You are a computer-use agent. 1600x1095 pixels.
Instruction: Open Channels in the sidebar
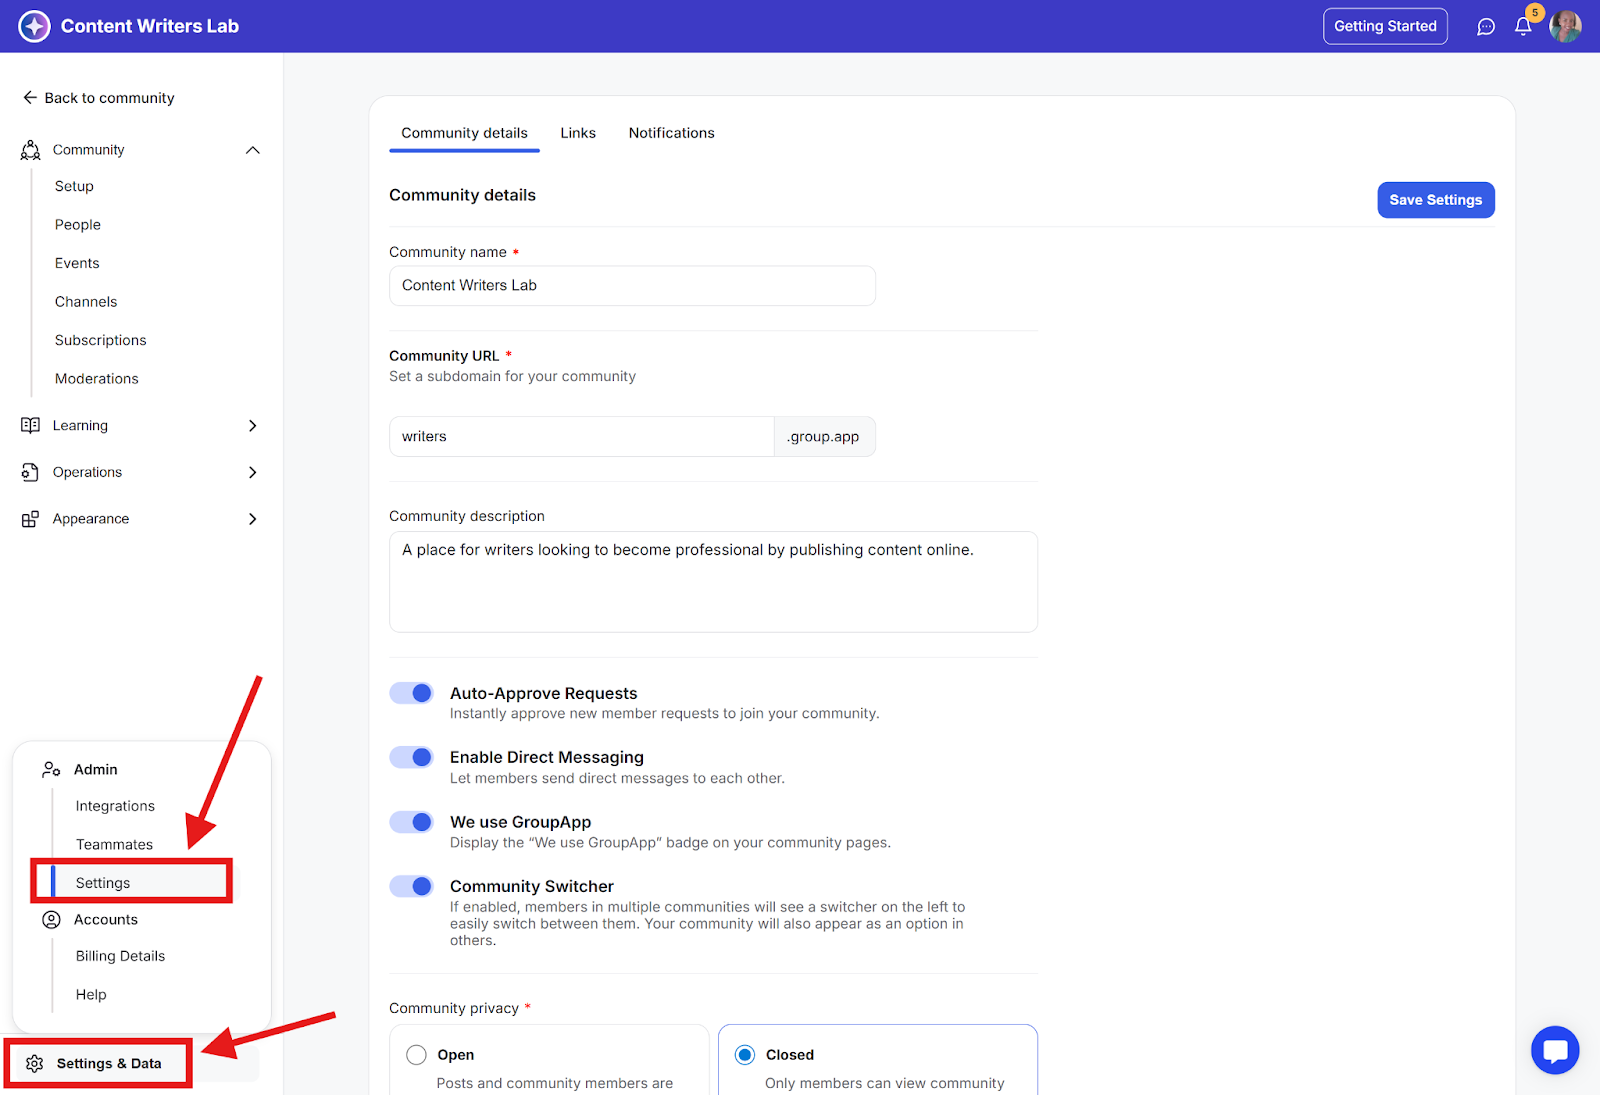point(86,302)
